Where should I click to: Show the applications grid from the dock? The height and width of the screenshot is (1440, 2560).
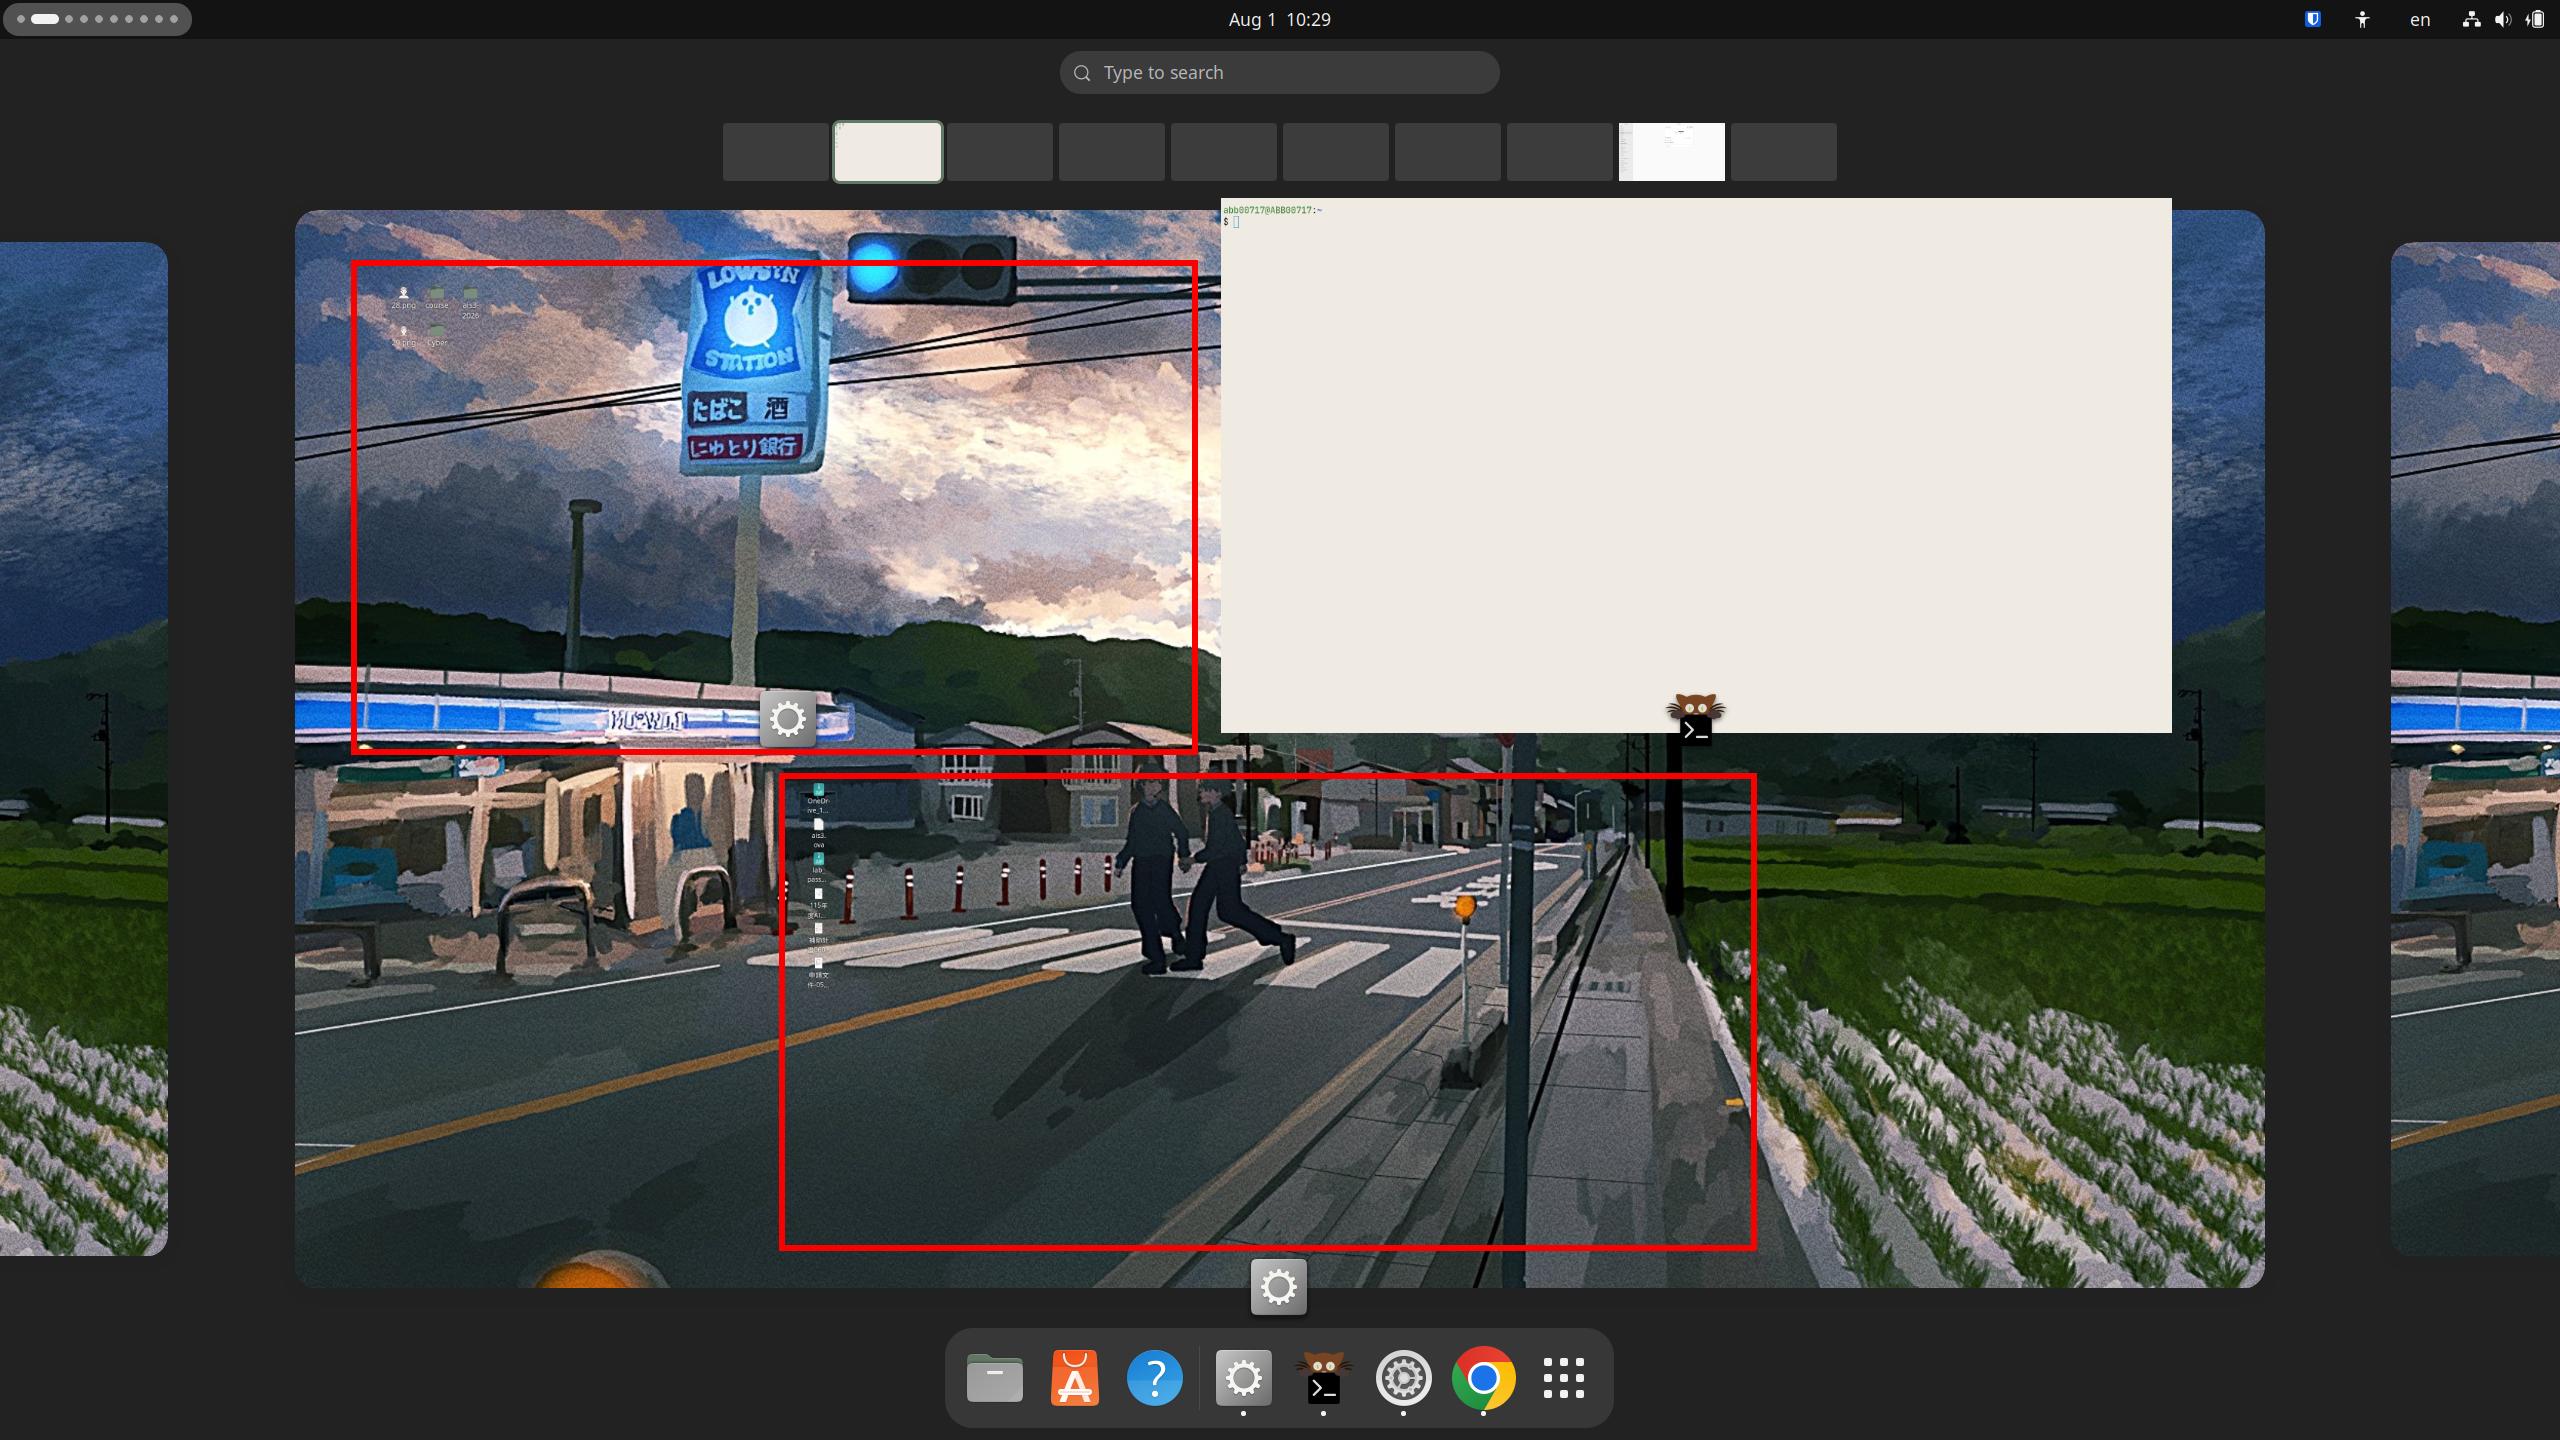point(1563,1378)
